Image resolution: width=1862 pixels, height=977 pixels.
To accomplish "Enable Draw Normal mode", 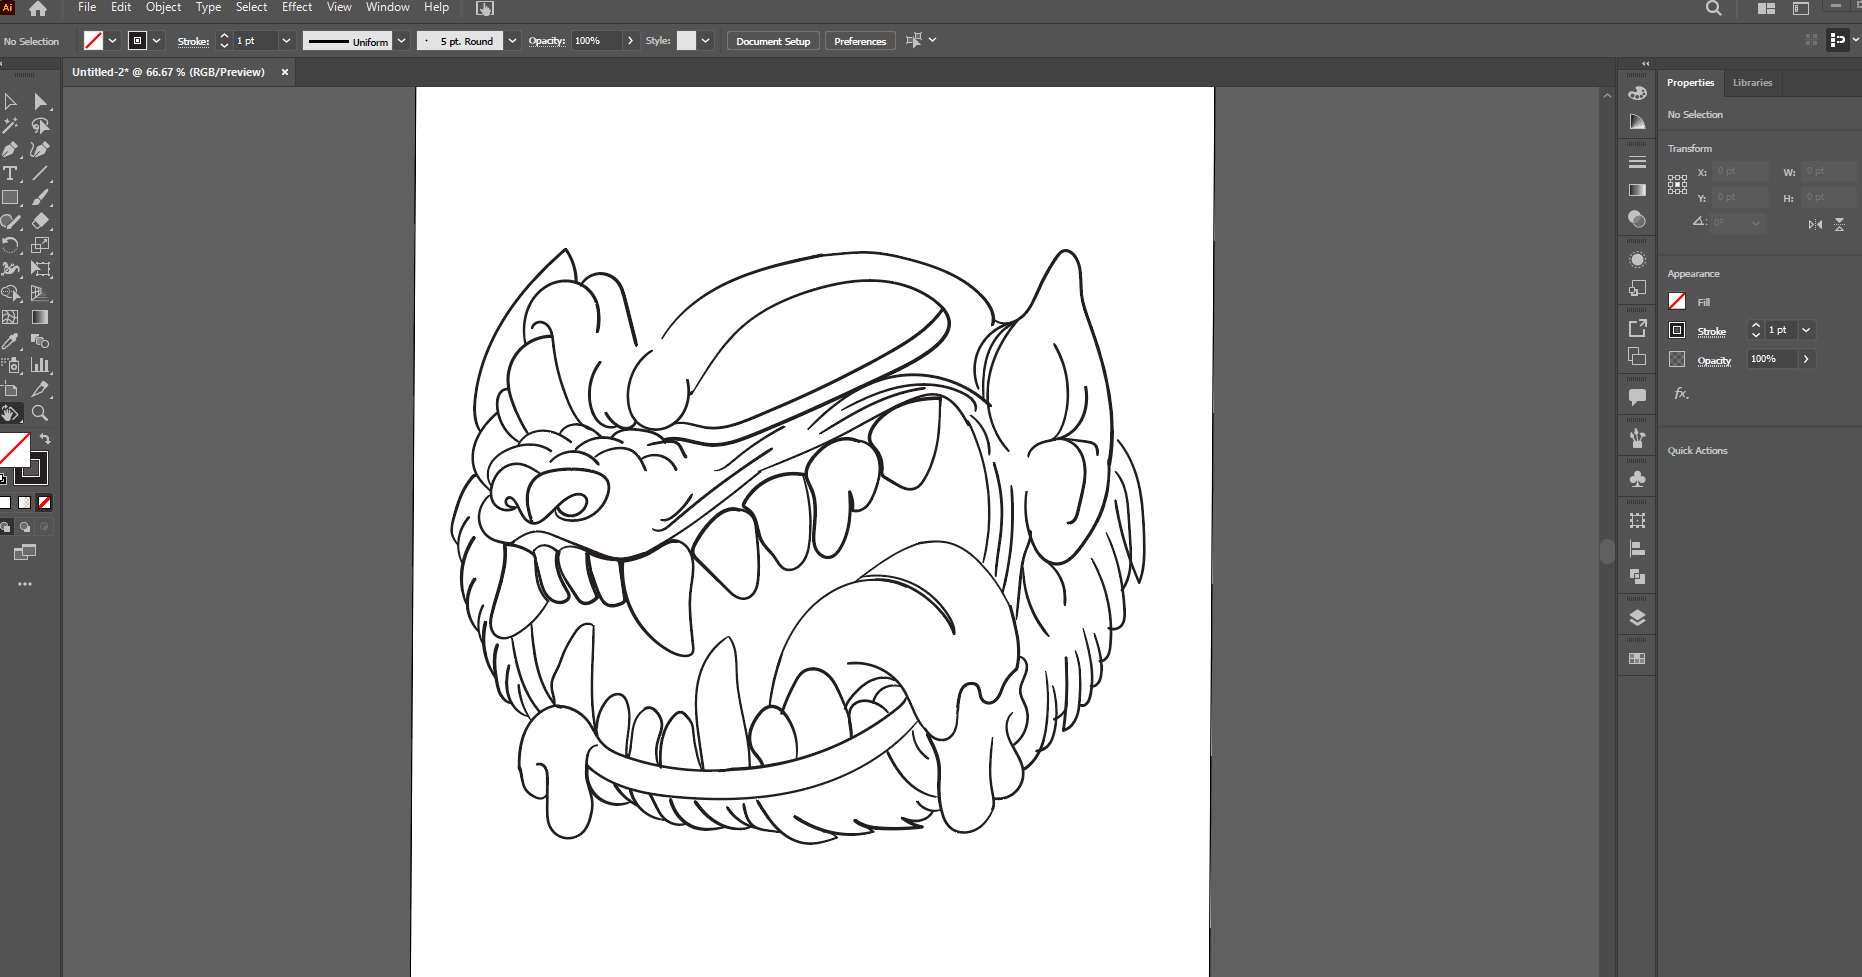I will point(6,527).
